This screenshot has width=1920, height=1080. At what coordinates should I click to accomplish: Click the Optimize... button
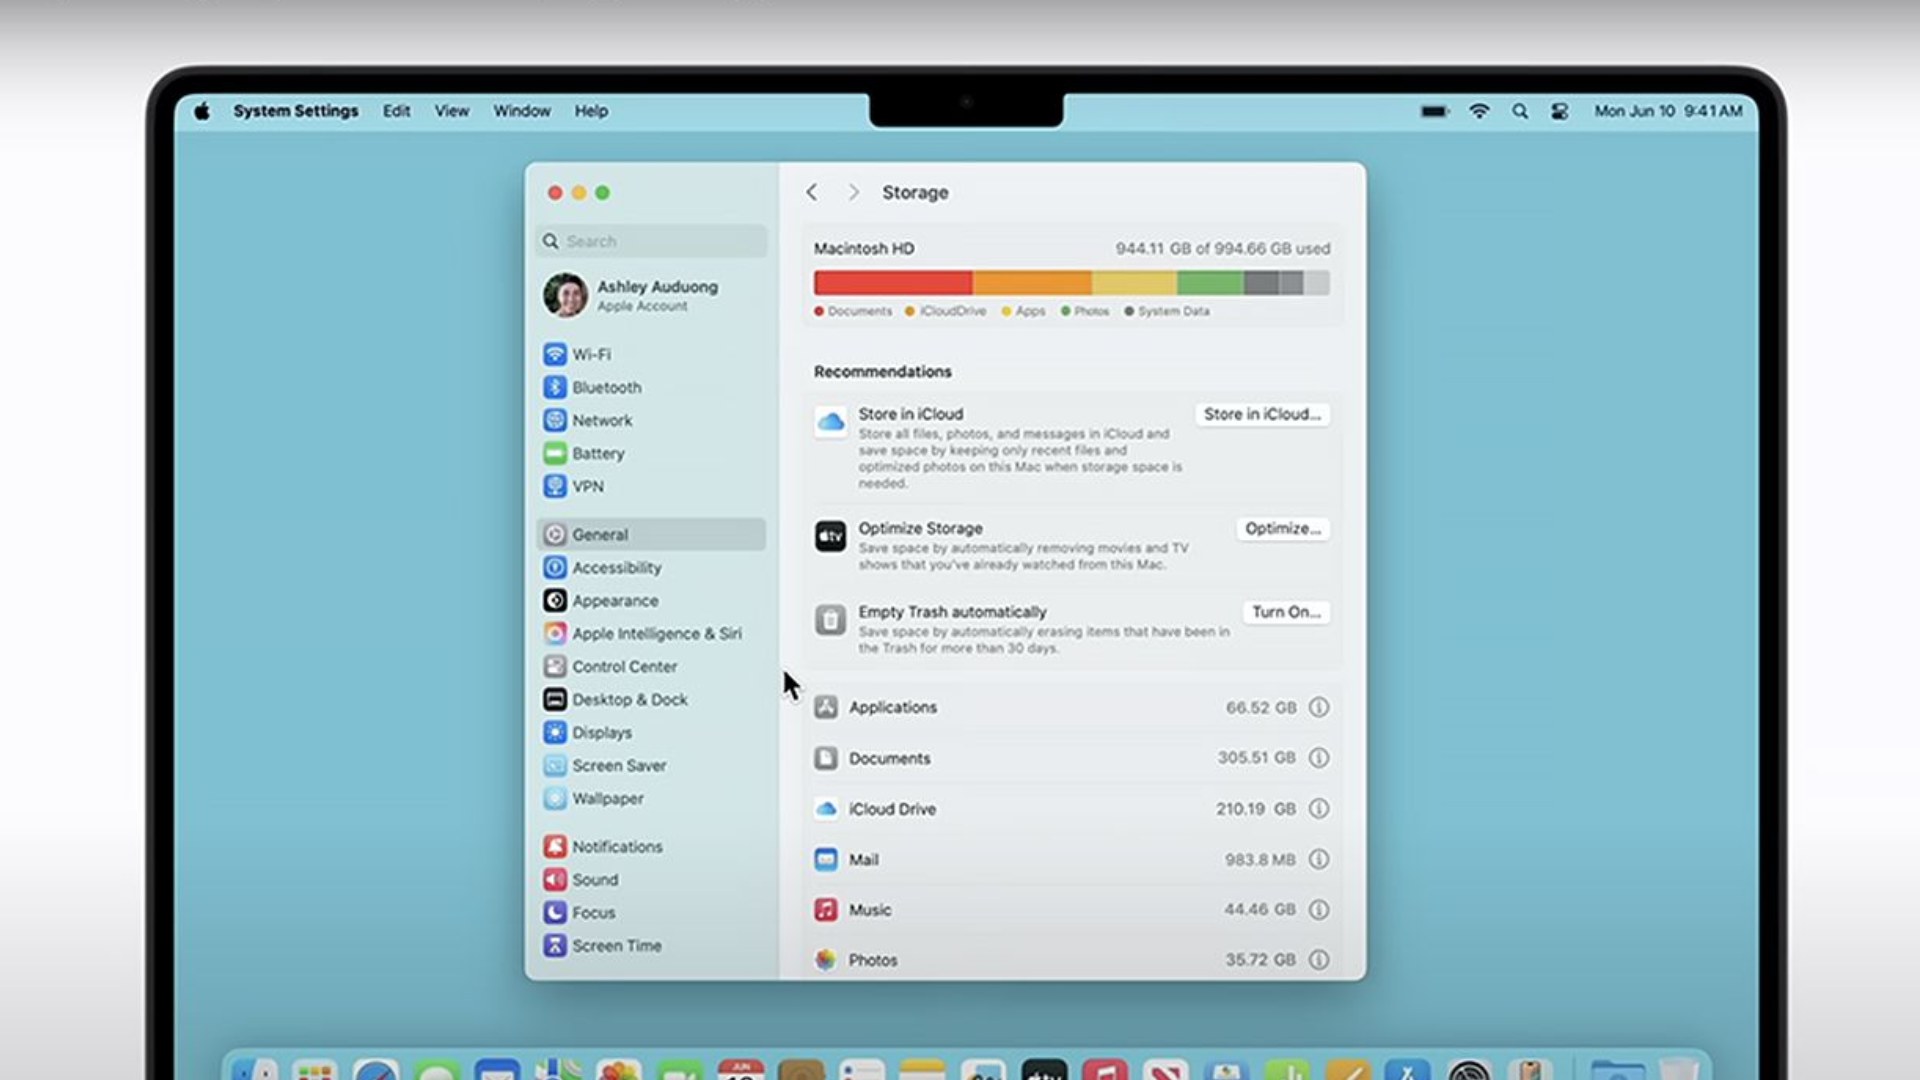click(1283, 528)
